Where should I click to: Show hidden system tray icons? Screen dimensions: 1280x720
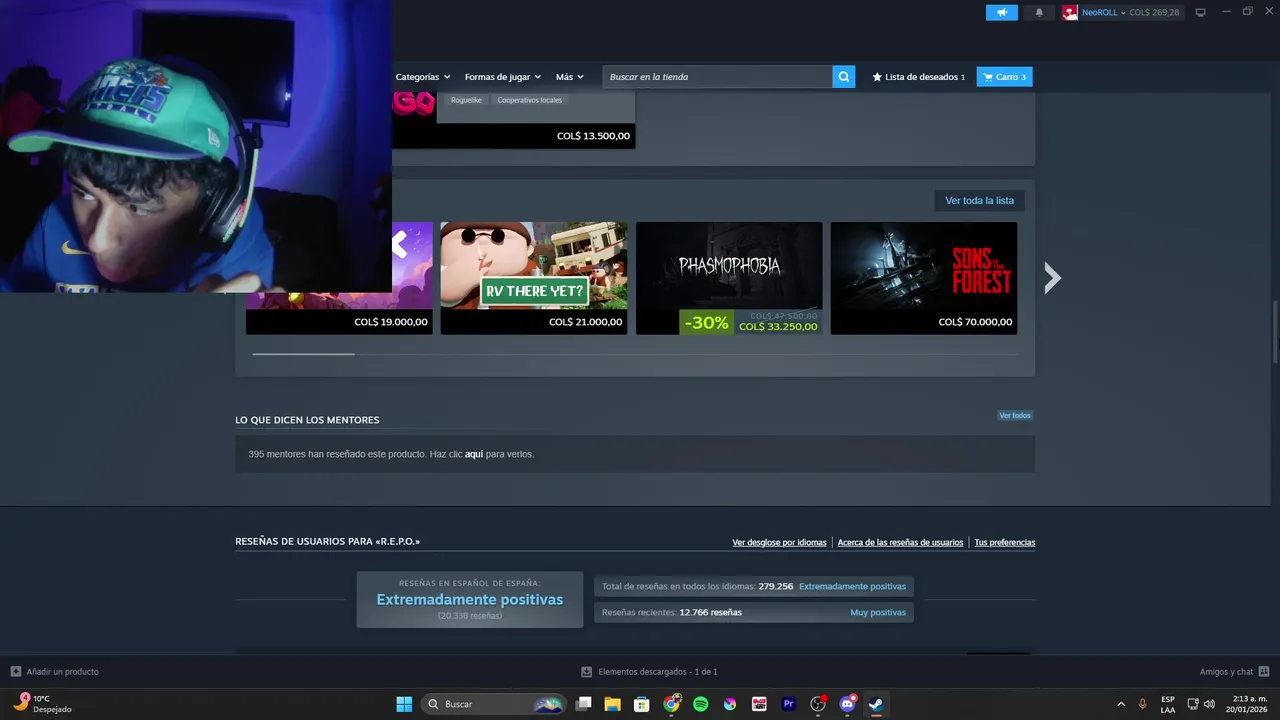(1121, 704)
